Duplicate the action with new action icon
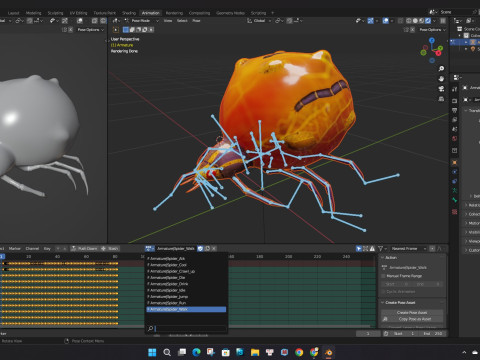480x360 pixels. (207, 249)
